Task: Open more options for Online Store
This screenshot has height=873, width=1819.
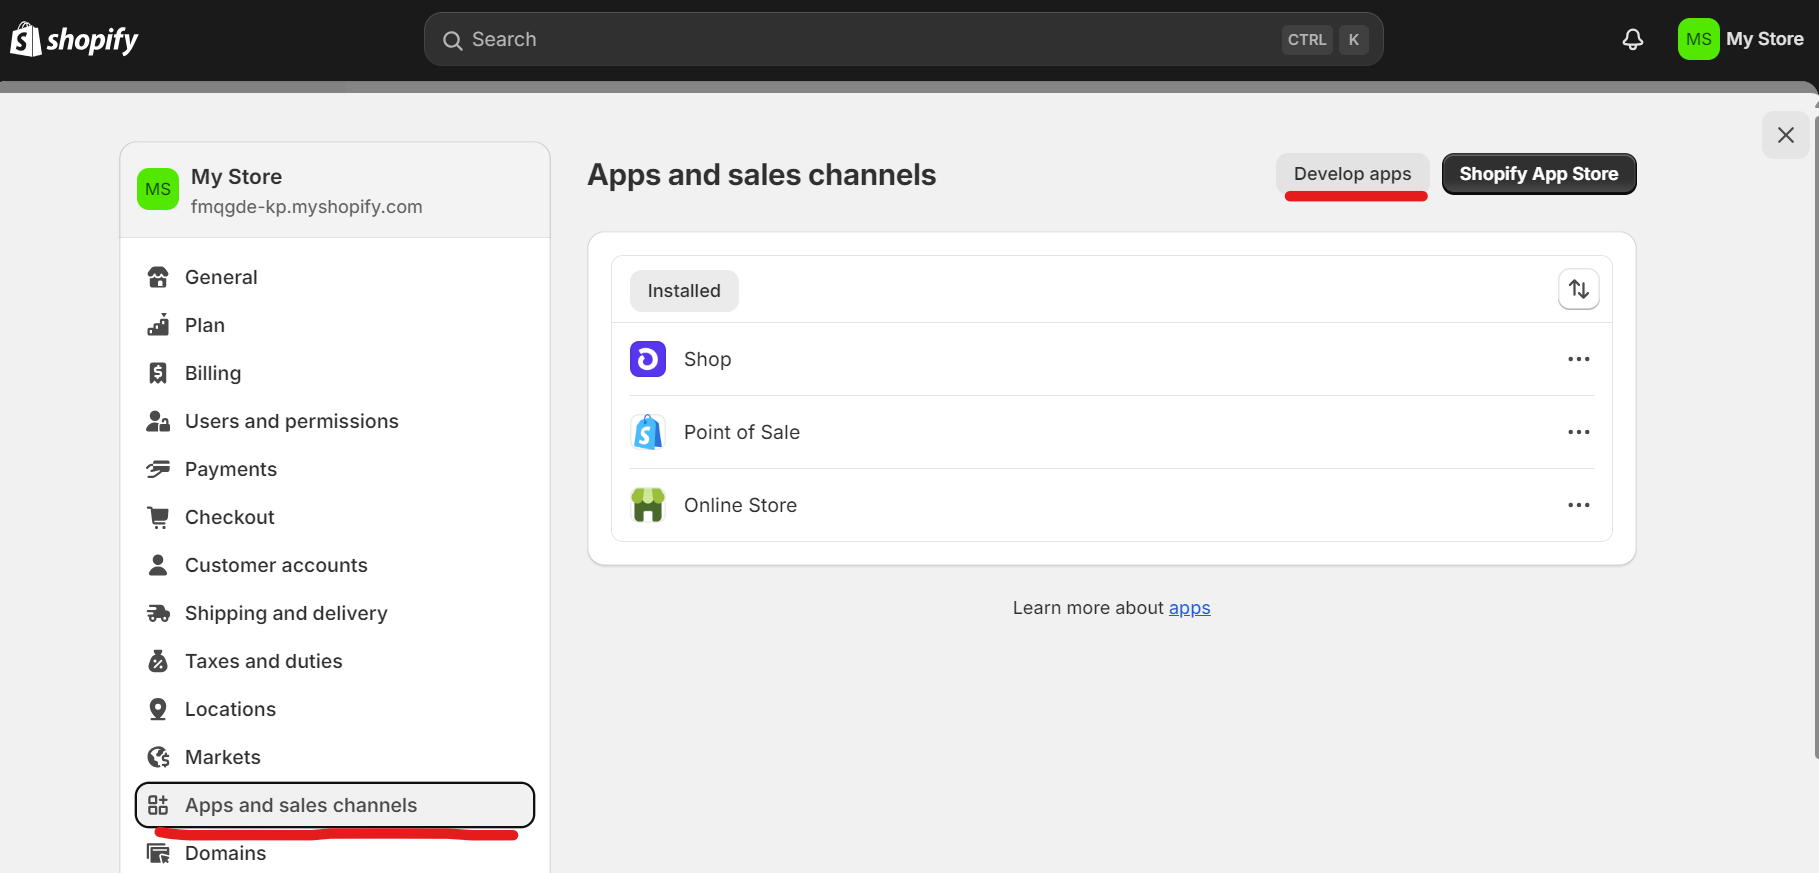Action: [x=1579, y=505]
